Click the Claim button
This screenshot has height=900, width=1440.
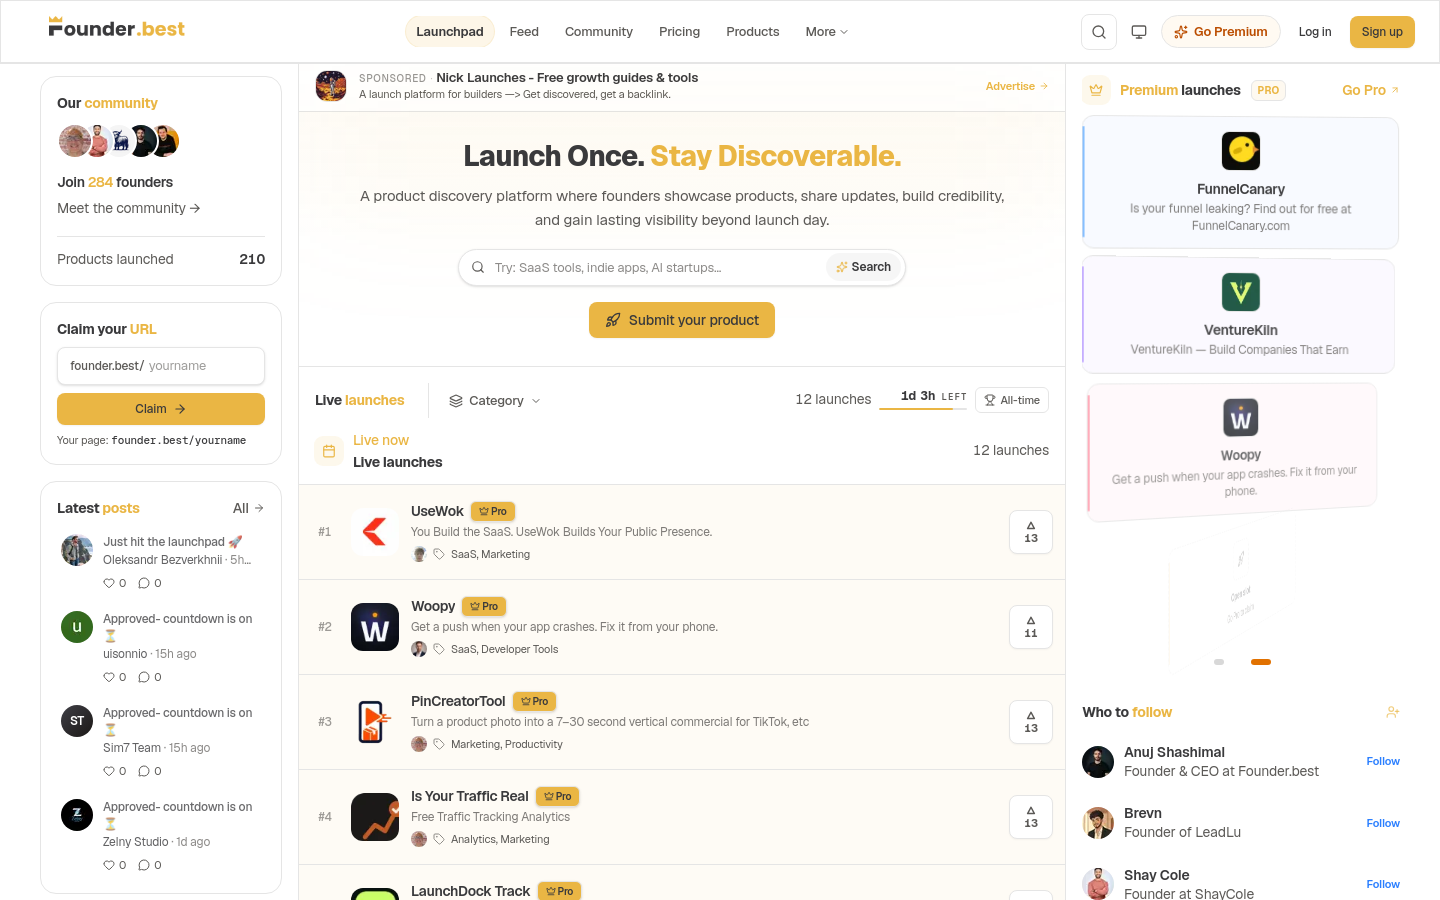click(161, 409)
